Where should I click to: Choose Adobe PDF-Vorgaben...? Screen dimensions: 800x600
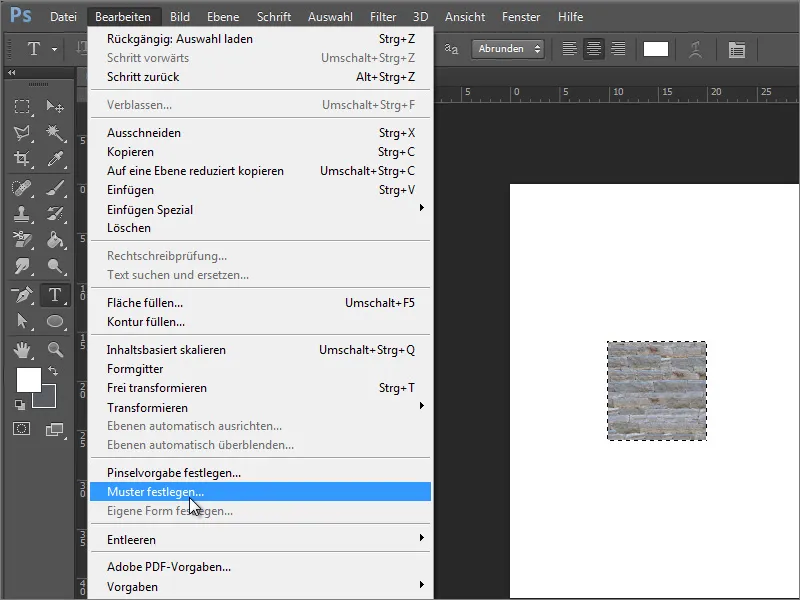[x=261, y=566]
